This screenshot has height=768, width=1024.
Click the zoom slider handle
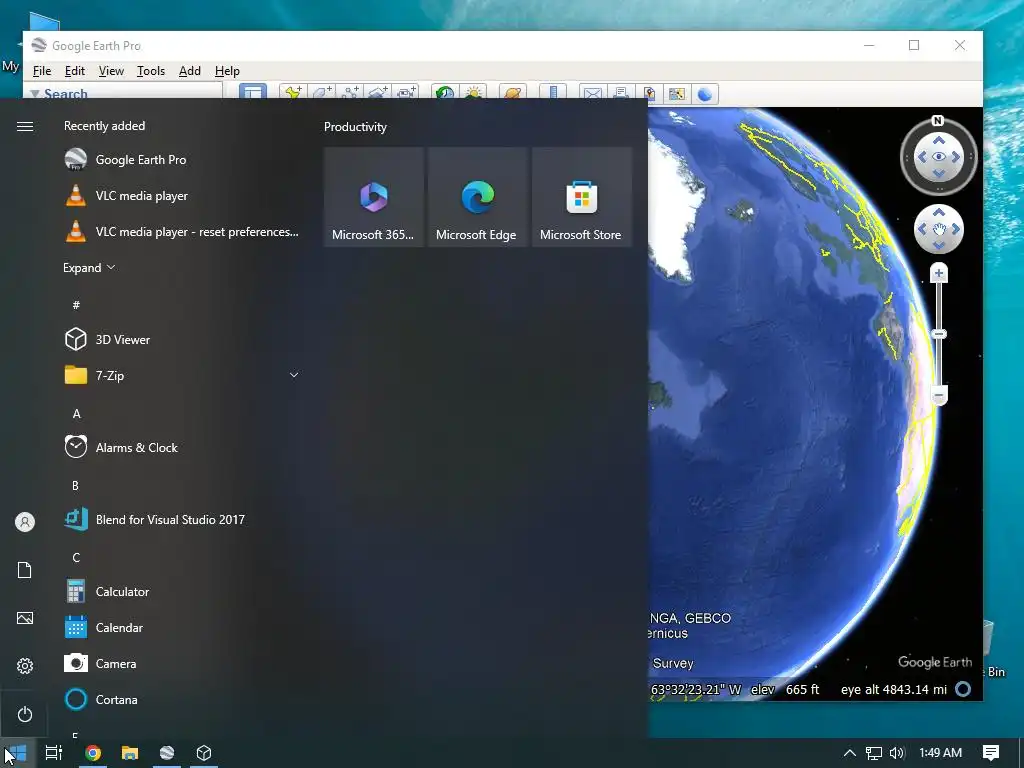(x=938, y=334)
